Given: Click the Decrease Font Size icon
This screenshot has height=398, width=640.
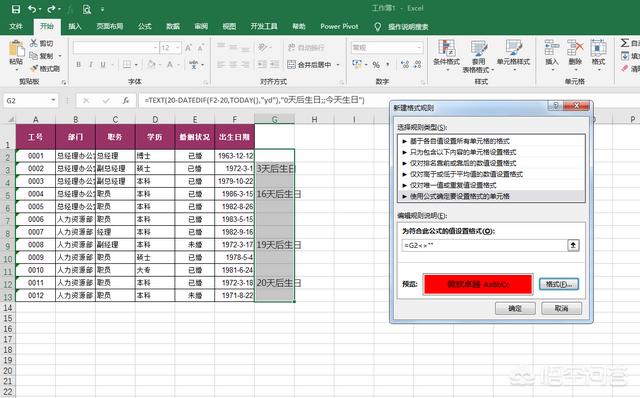Looking at the screenshot, I should click(x=201, y=48).
